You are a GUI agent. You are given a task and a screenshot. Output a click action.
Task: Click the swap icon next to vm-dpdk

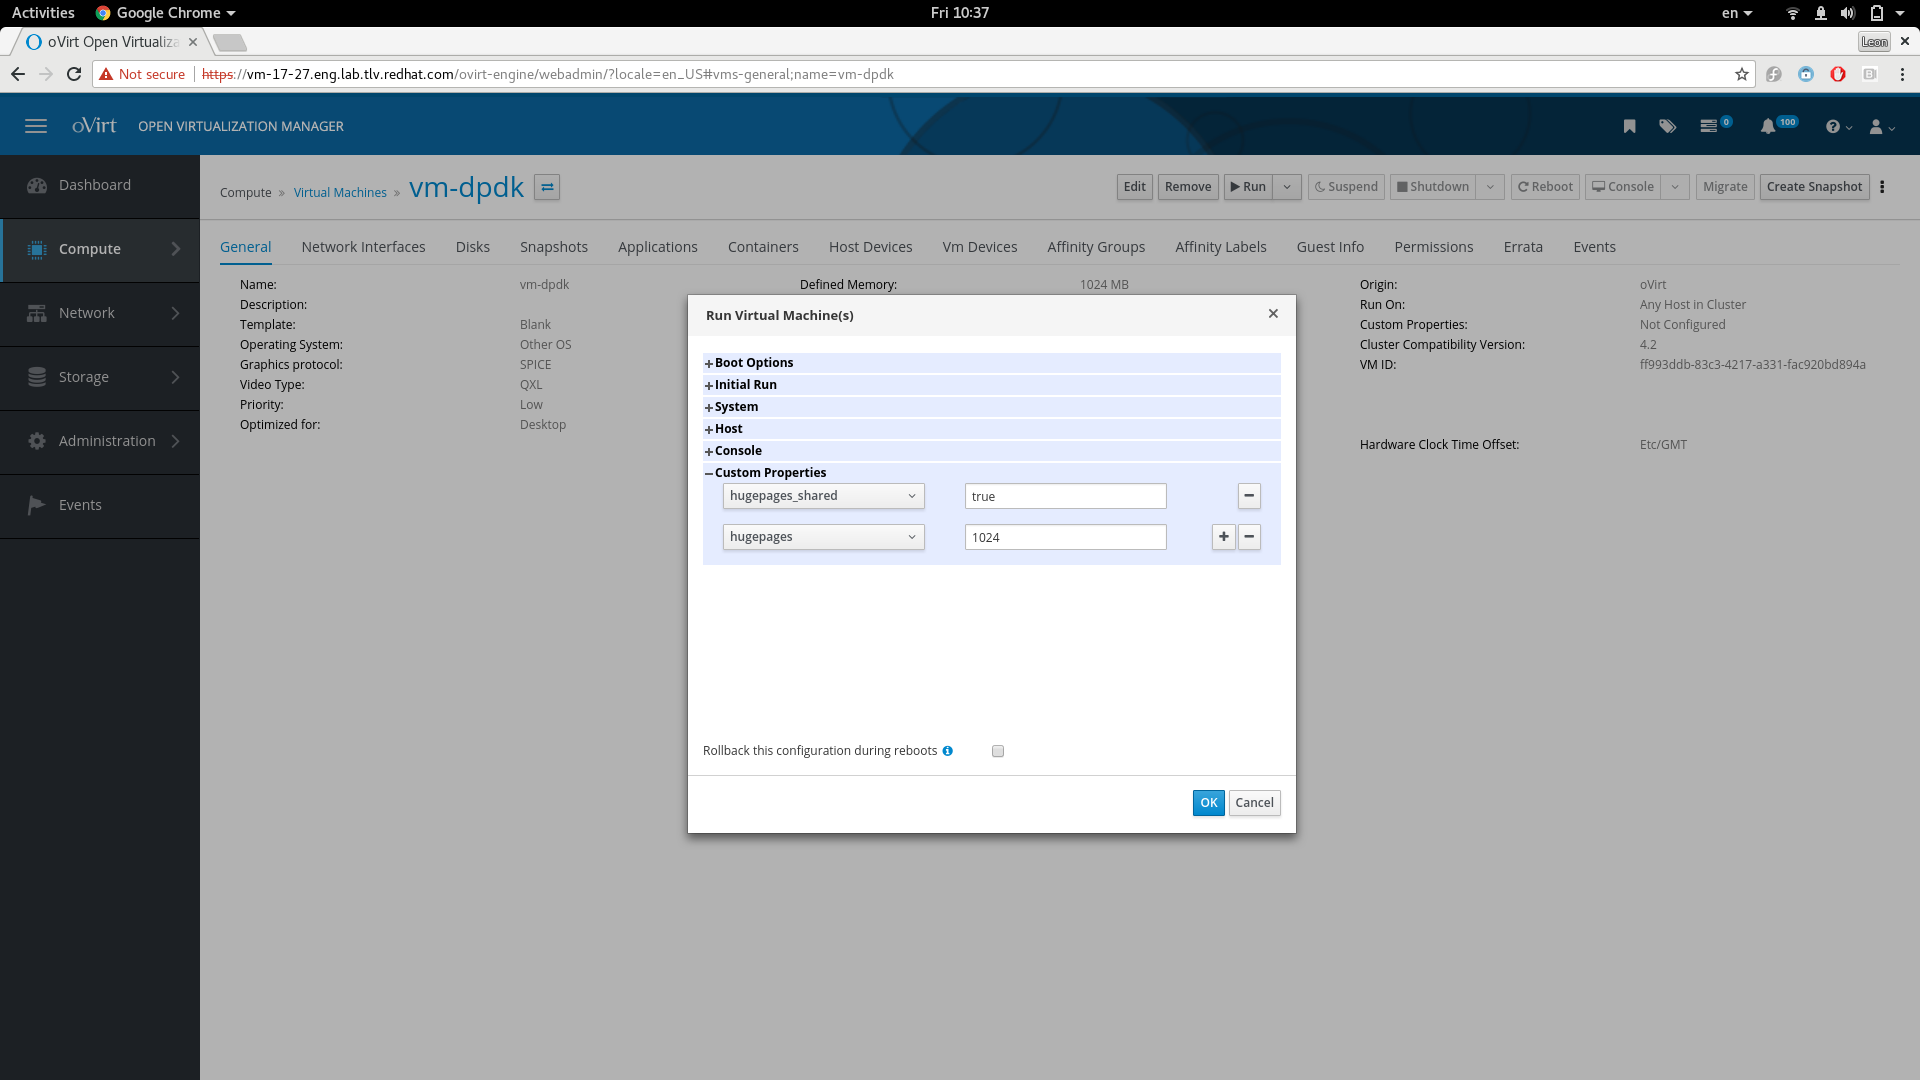pyautogui.click(x=547, y=187)
